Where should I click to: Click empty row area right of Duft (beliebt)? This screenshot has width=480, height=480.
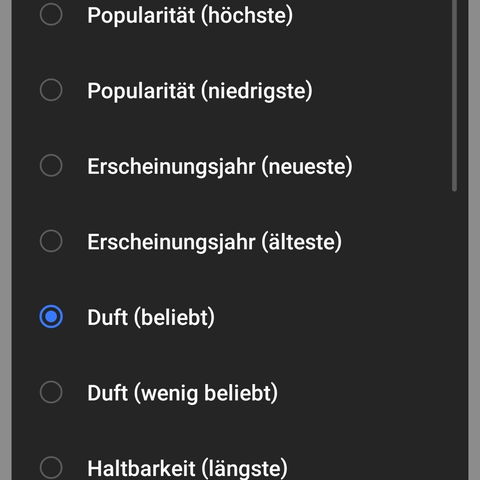pos(332,317)
